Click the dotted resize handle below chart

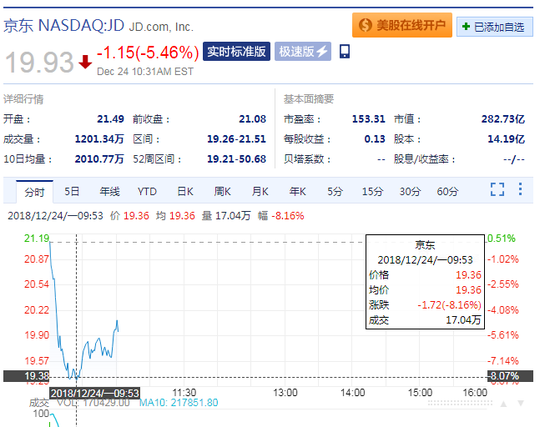pos(460,403)
